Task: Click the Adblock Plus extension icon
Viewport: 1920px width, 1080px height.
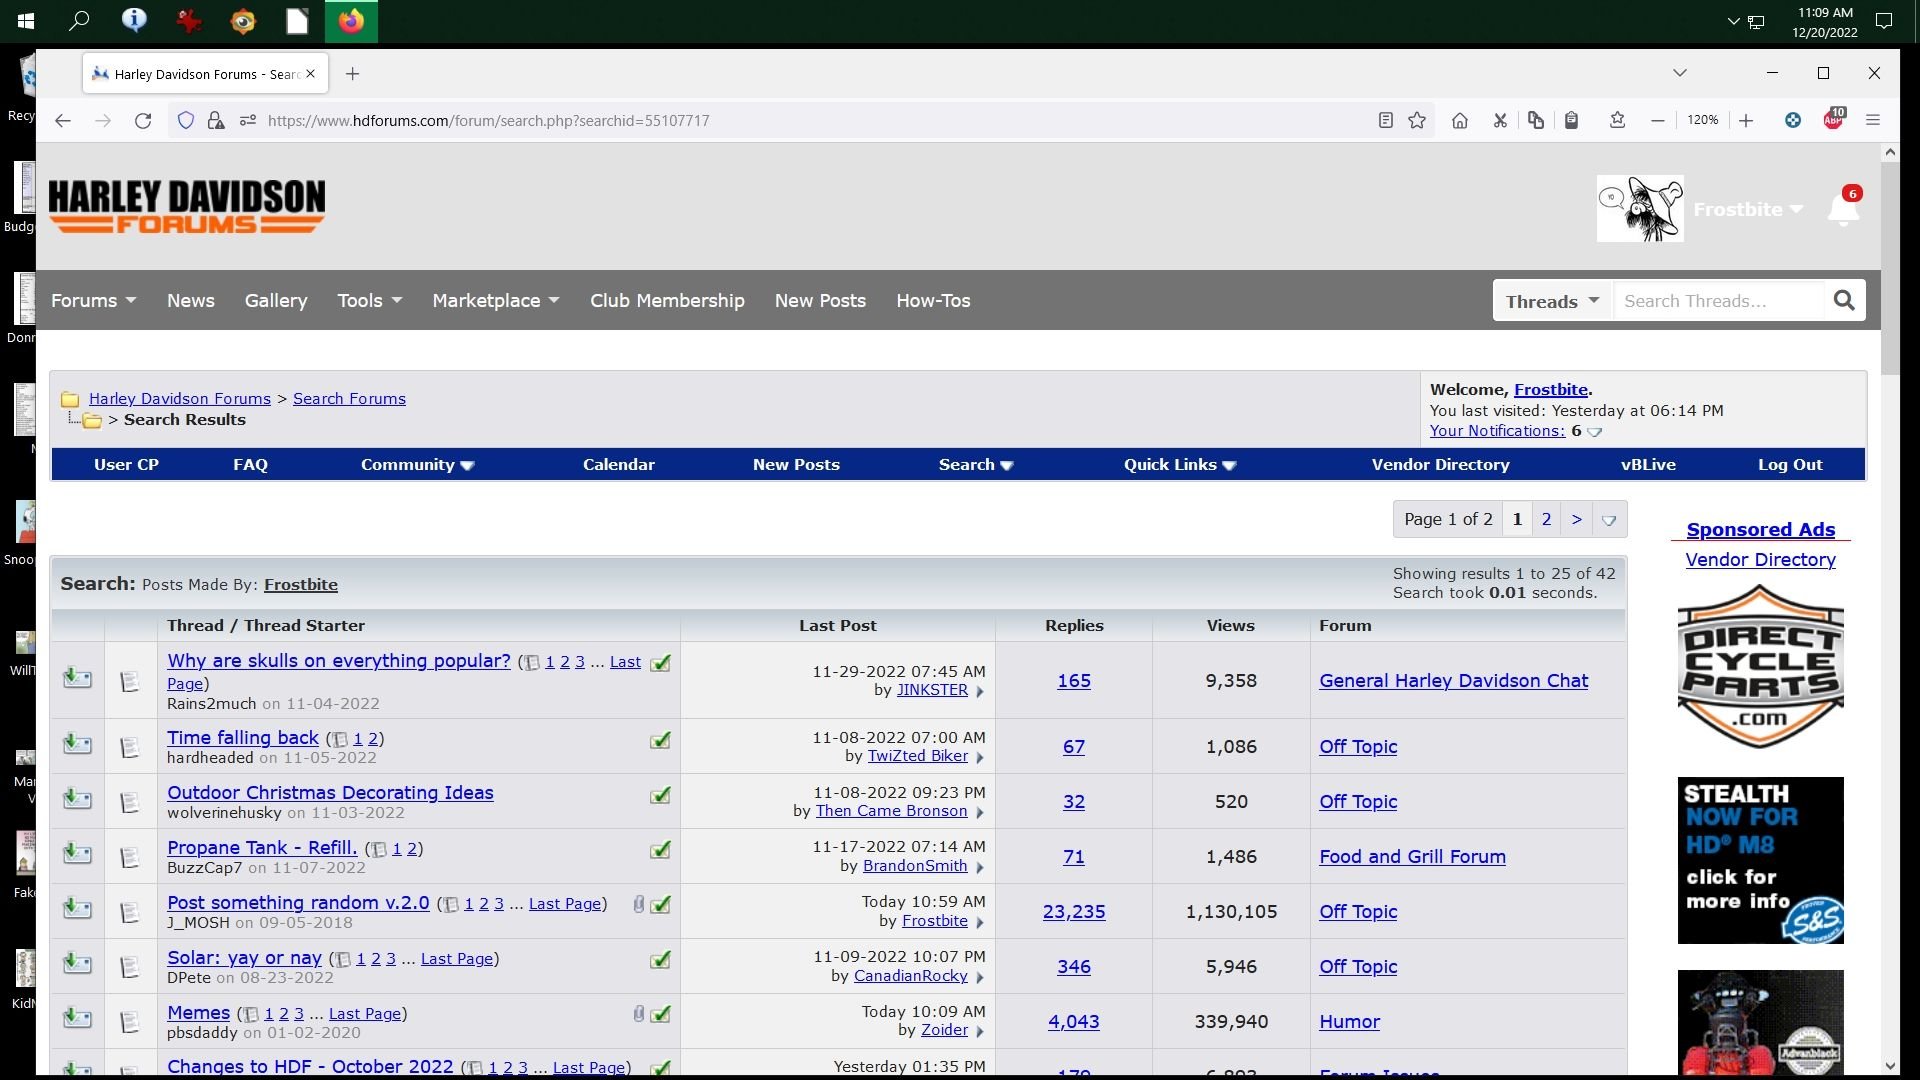Action: tap(1832, 120)
